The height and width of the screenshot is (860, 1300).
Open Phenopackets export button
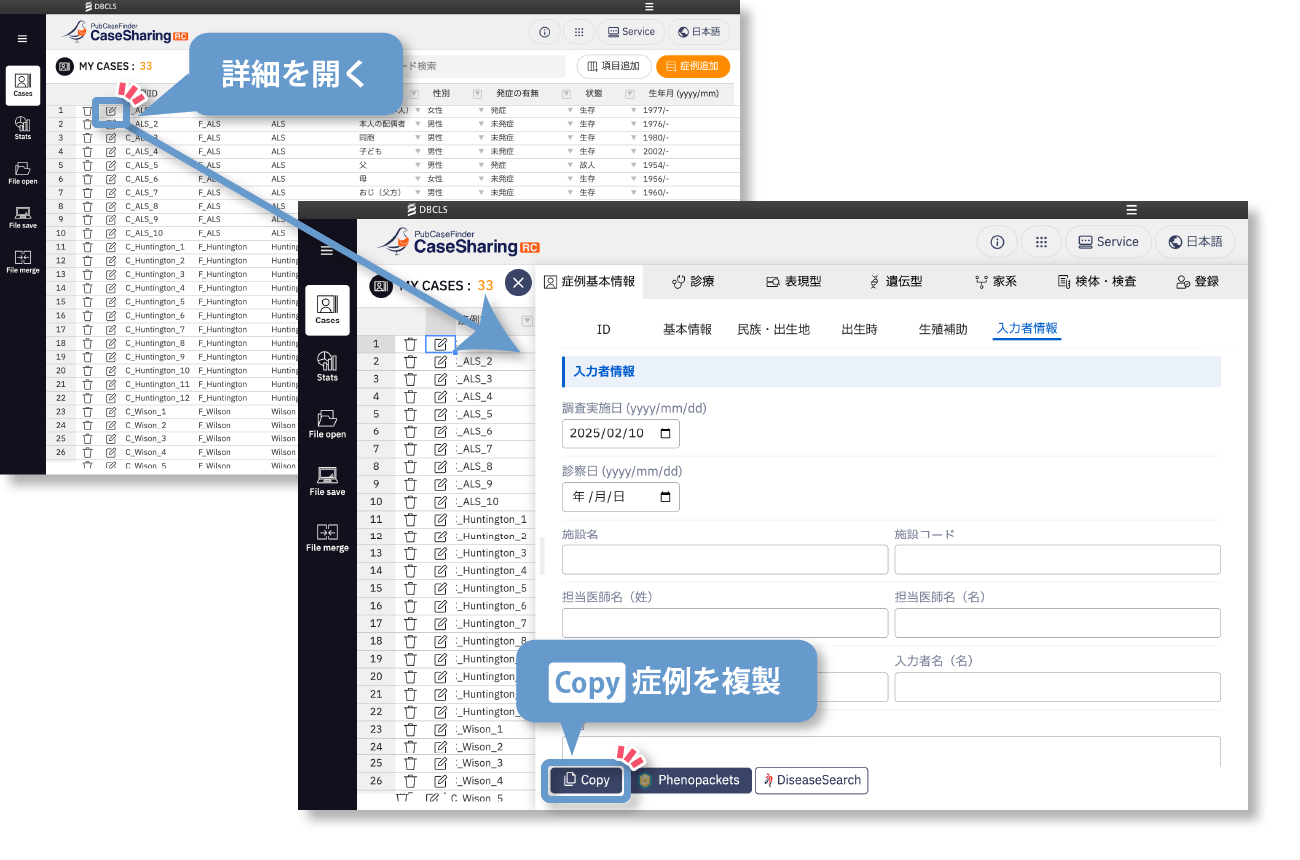[x=690, y=780]
